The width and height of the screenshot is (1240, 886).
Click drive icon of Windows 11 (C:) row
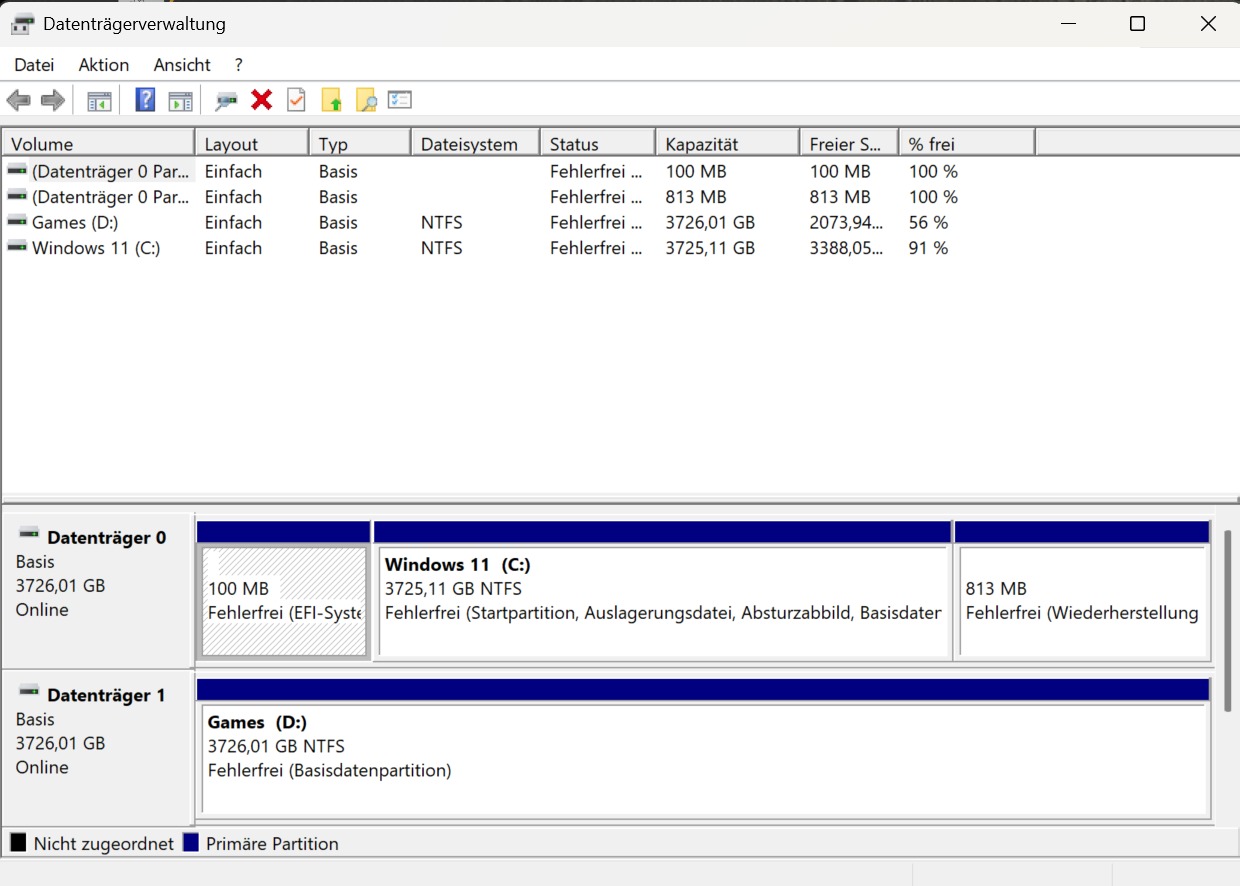(x=17, y=247)
